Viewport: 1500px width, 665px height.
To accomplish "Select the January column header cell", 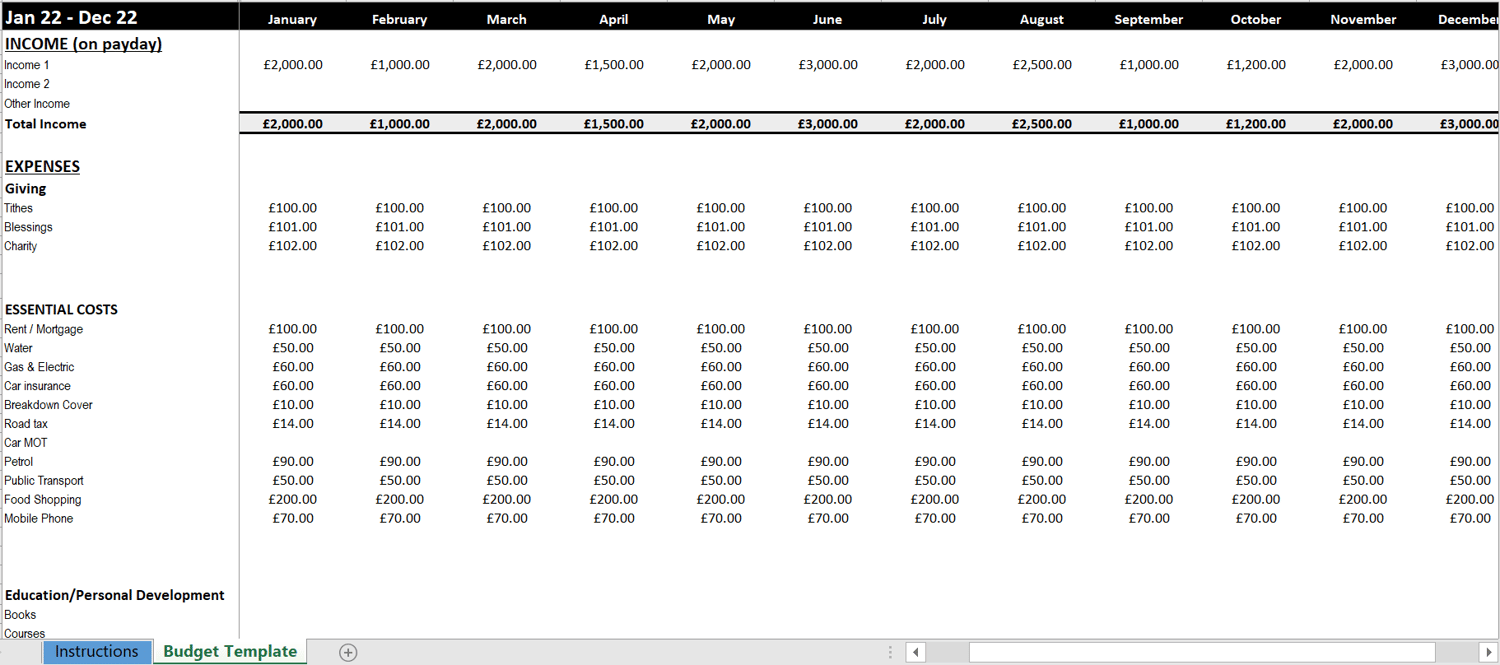I will [x=293, y=19].
